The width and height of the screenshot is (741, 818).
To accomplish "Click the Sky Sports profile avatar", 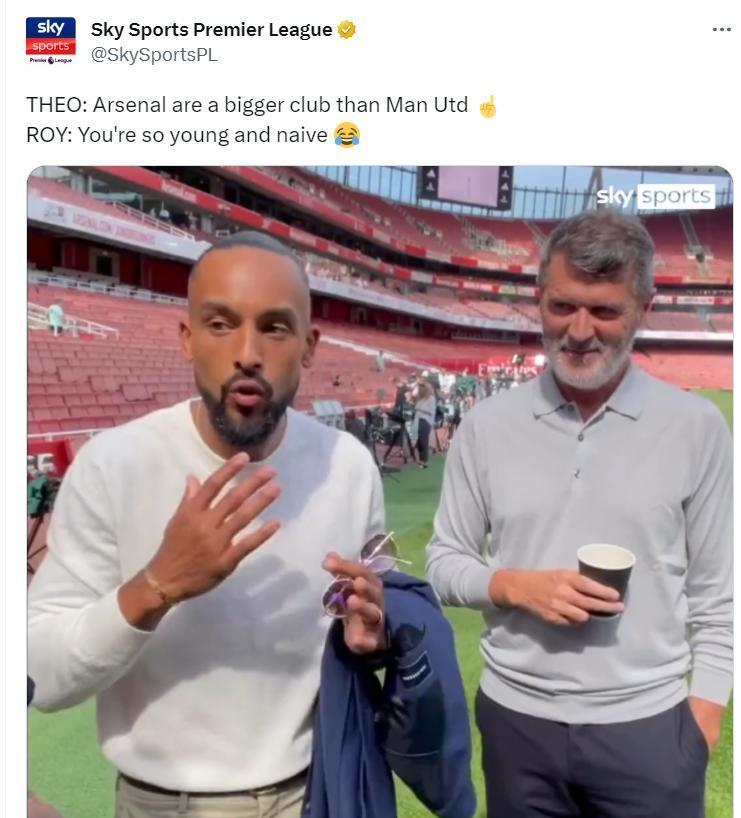I will [x=50, y=40].
